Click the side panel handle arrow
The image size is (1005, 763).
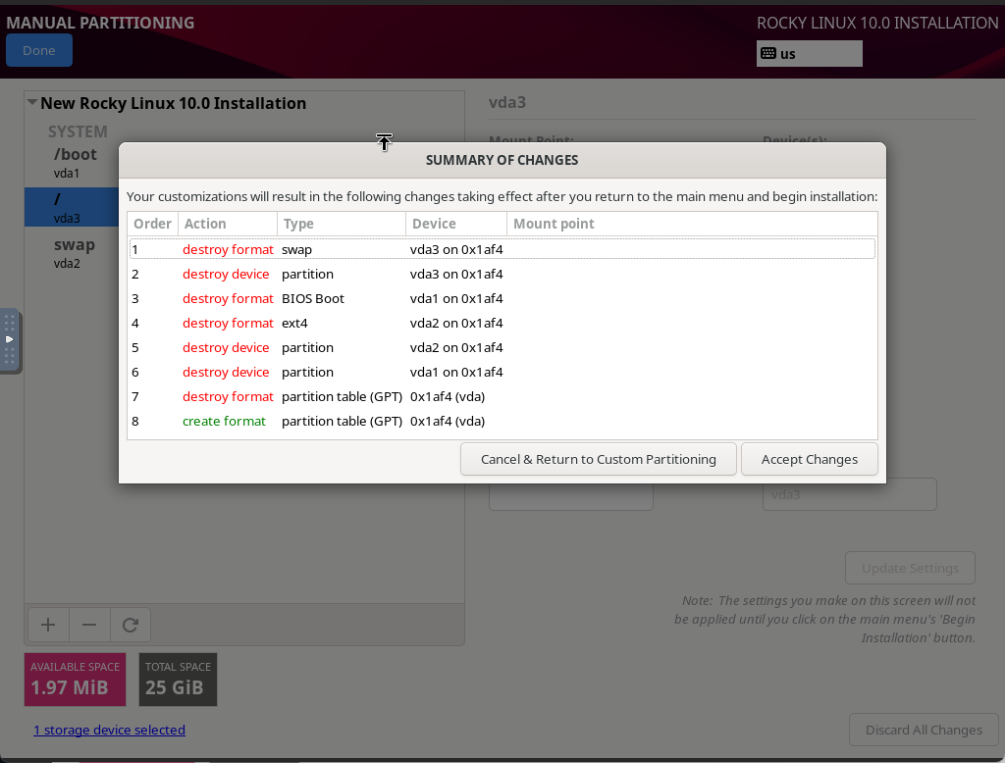(x=10, y=339)
